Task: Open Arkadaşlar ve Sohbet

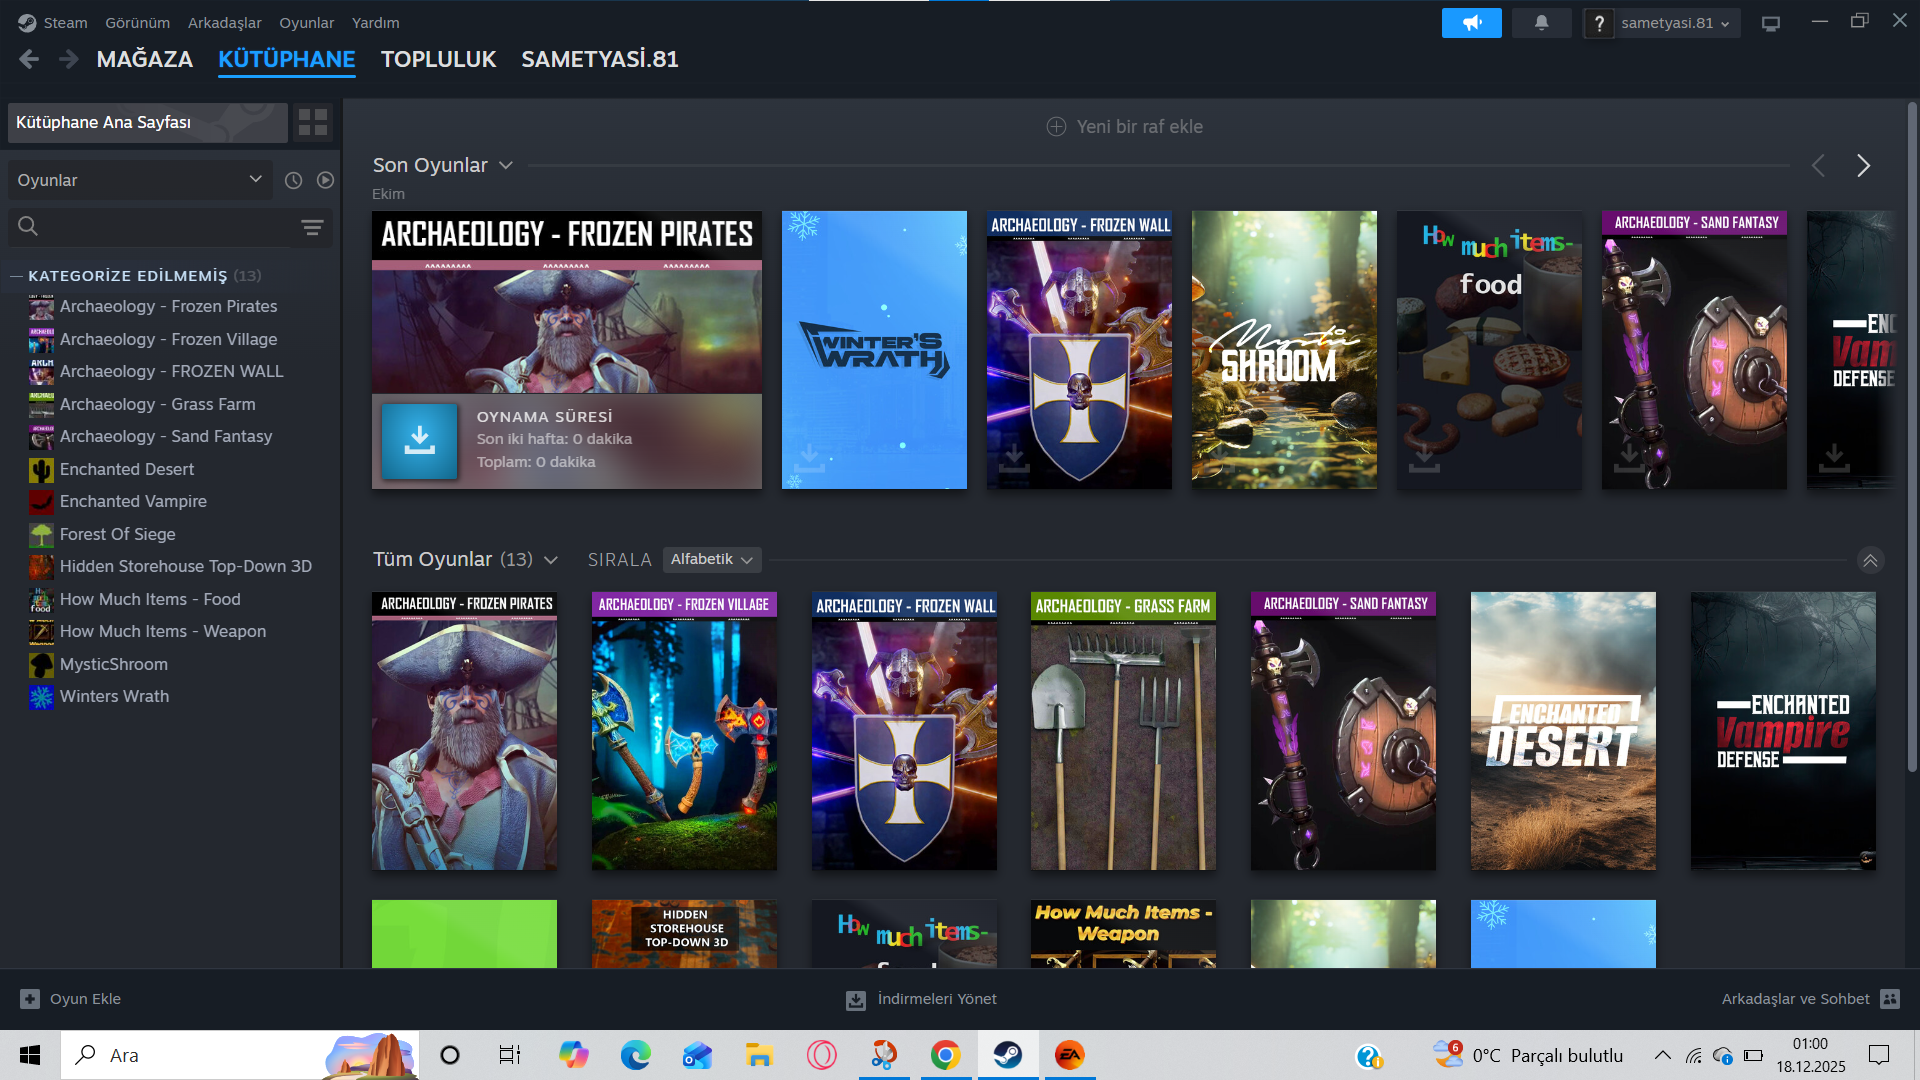Action: [1796, 999]
